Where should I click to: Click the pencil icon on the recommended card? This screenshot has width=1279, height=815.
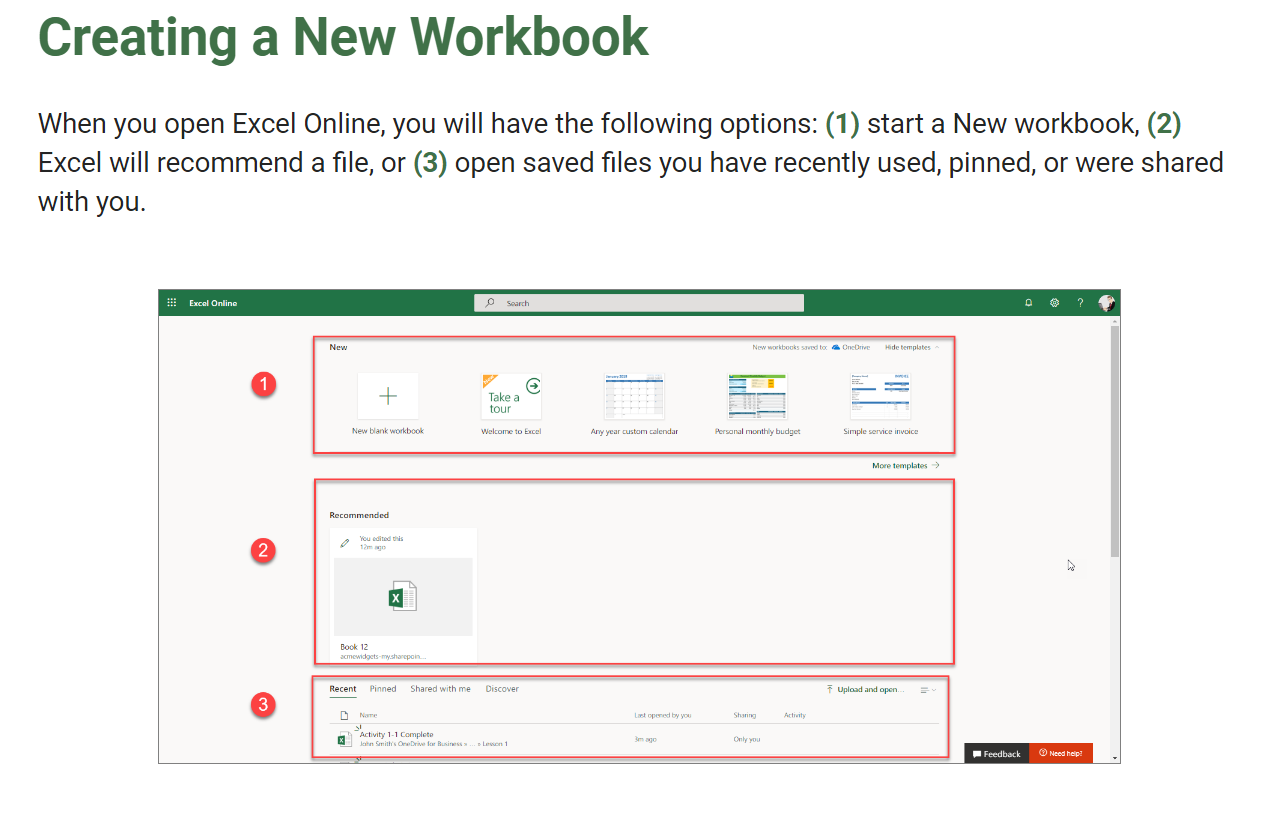345,543
